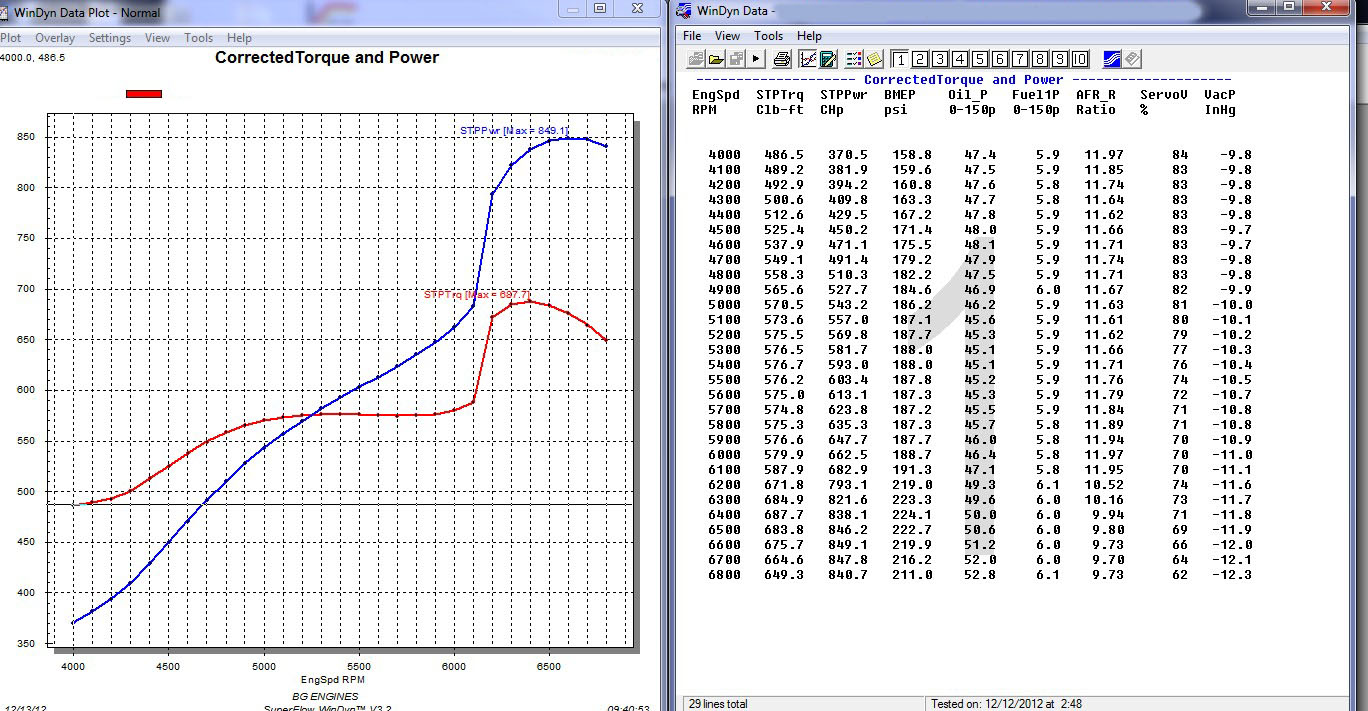Click the open folder icon in WinDyn Data toolbar
1368x711 pixels.
(716, 59)
